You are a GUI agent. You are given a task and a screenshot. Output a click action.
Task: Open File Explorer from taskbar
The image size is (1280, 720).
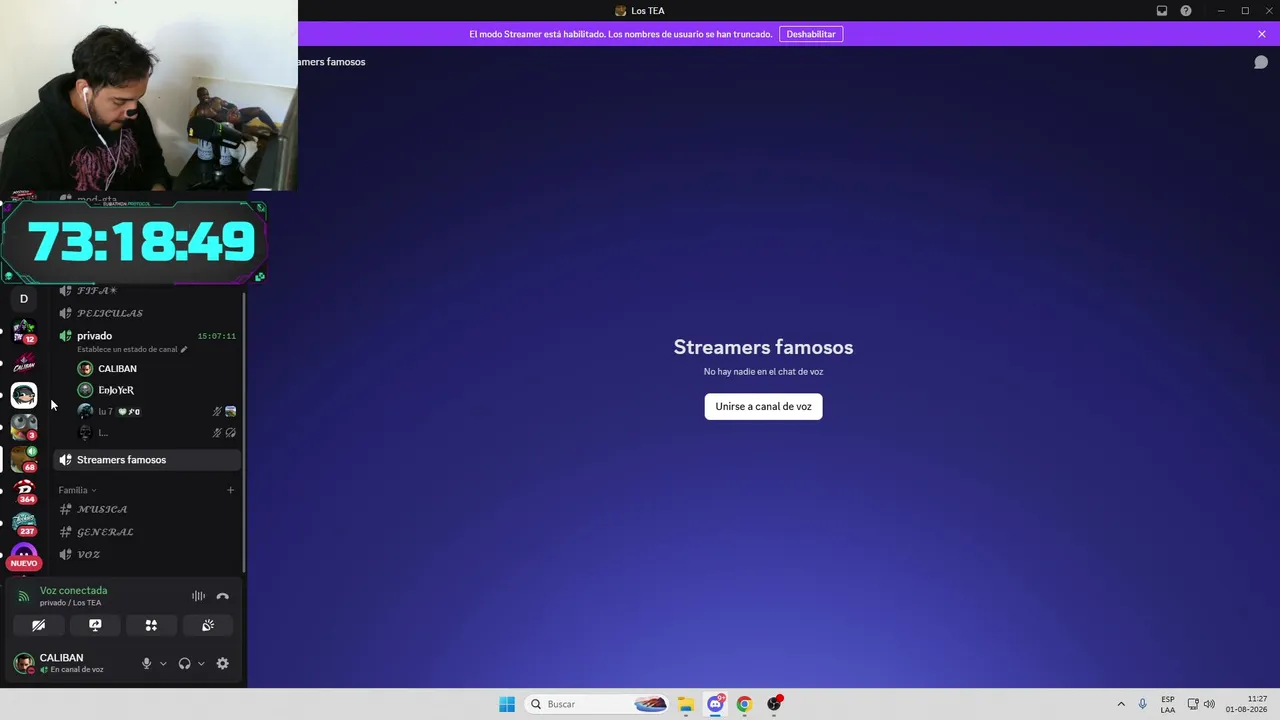coord(685,704)
